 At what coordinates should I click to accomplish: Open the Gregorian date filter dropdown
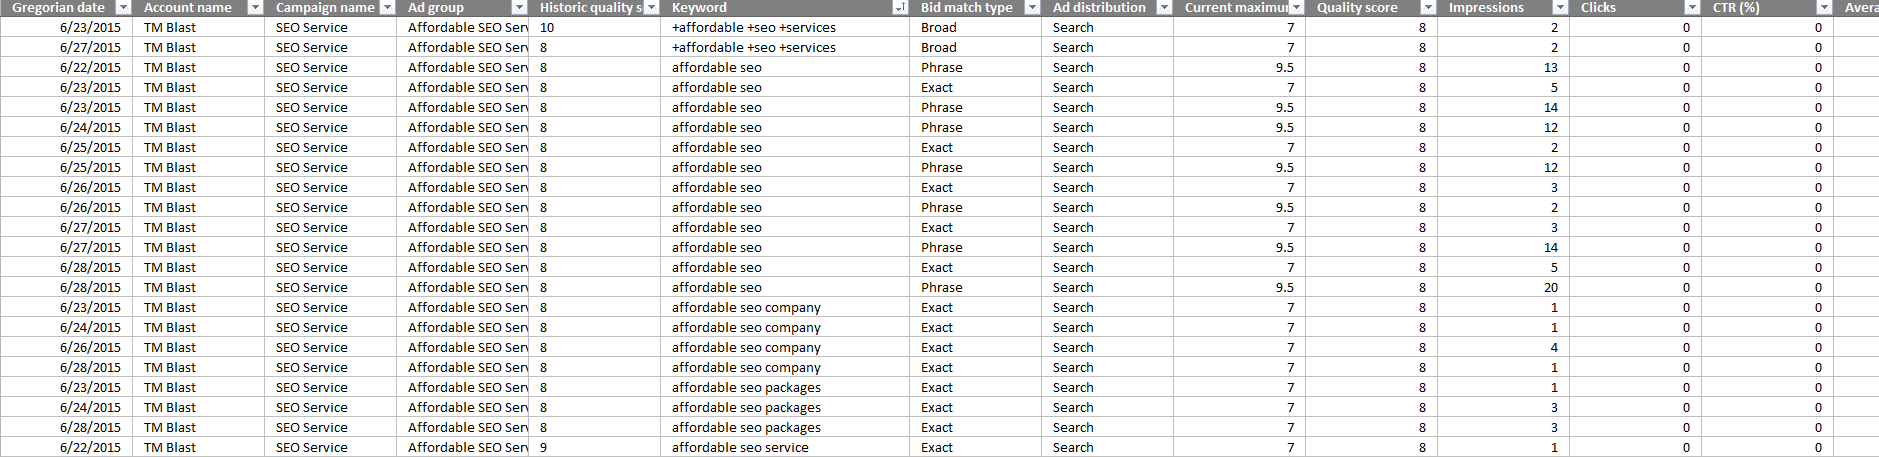click(123, 7)
